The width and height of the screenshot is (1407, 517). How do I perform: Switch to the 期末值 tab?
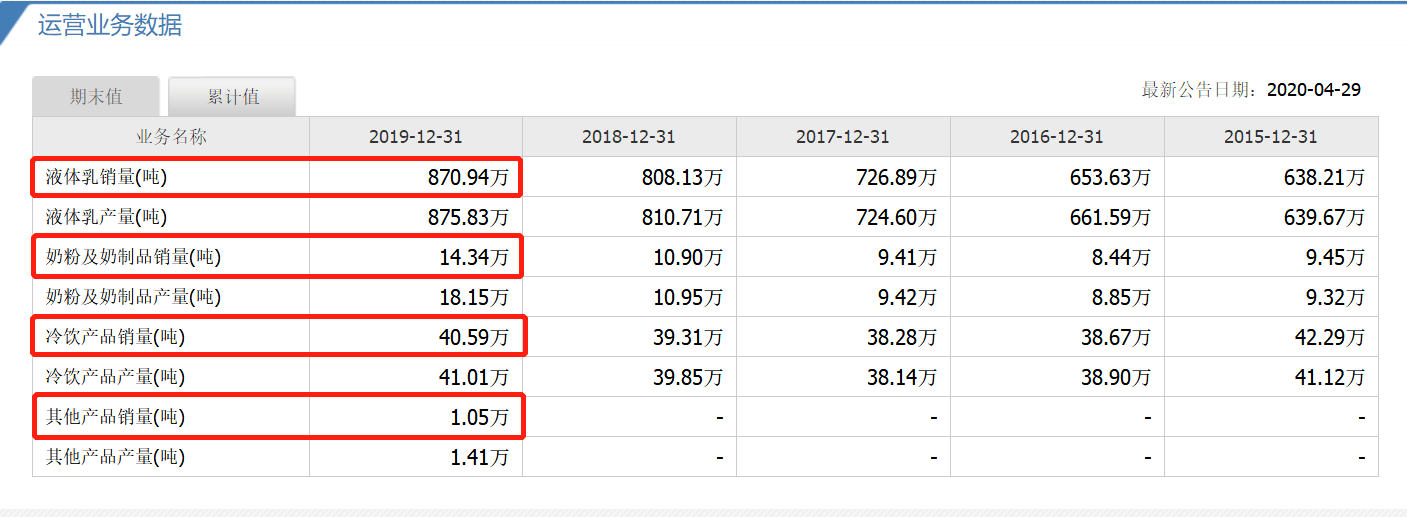(96, 97)
